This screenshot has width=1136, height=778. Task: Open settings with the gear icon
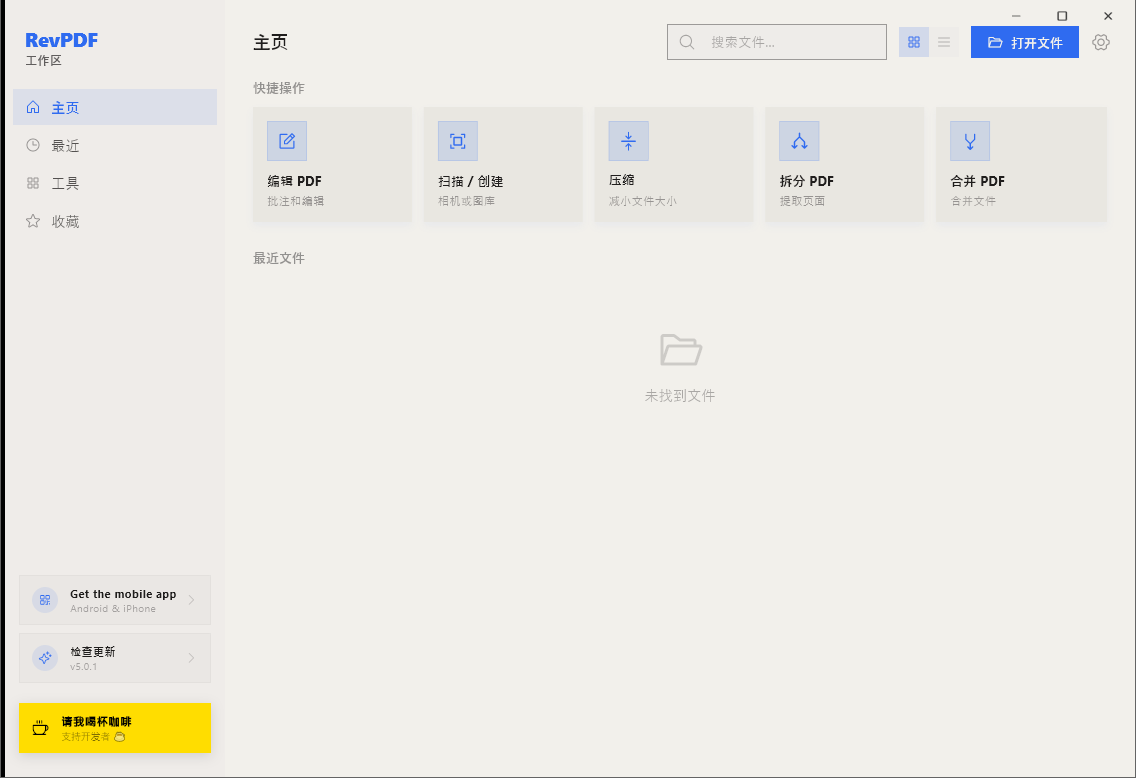coord(1101,42)
